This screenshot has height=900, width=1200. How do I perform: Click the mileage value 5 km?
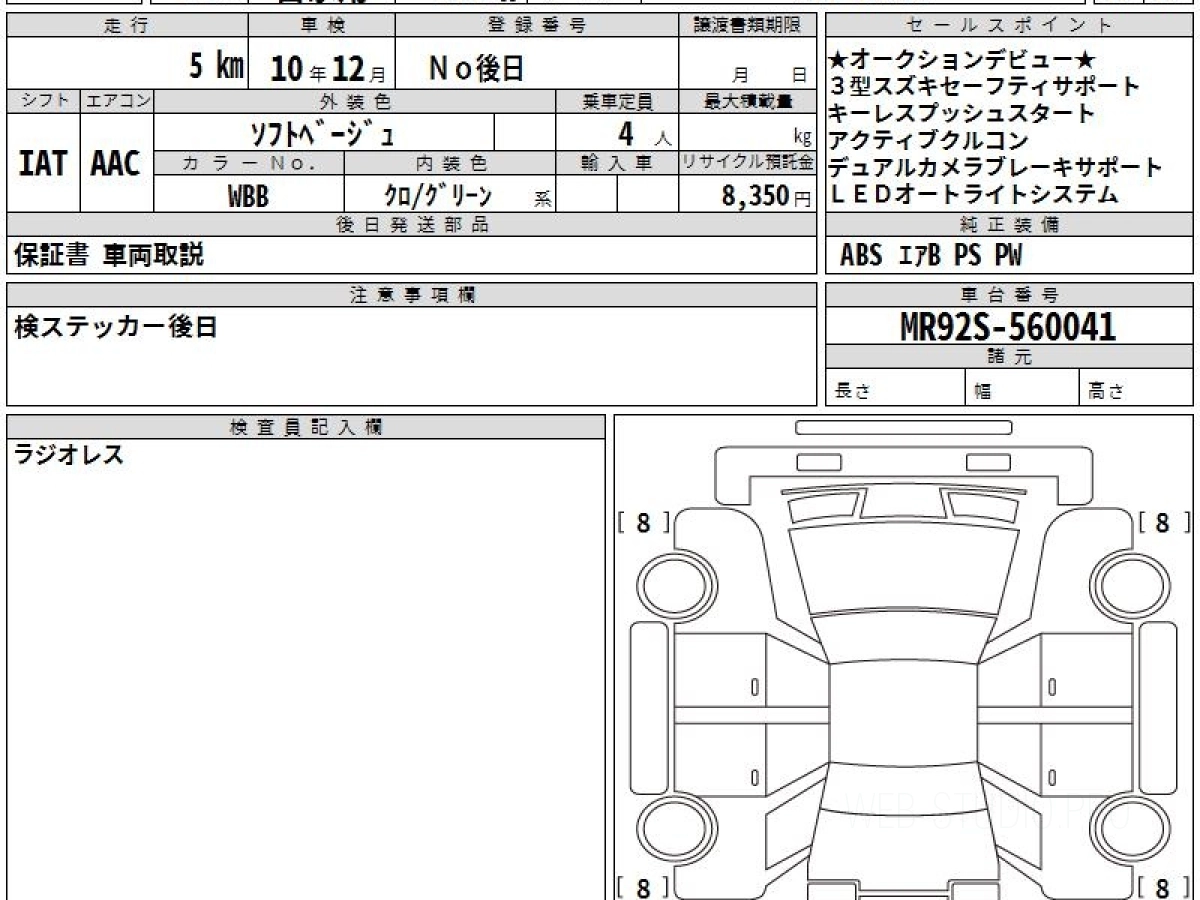coord(217,67)
